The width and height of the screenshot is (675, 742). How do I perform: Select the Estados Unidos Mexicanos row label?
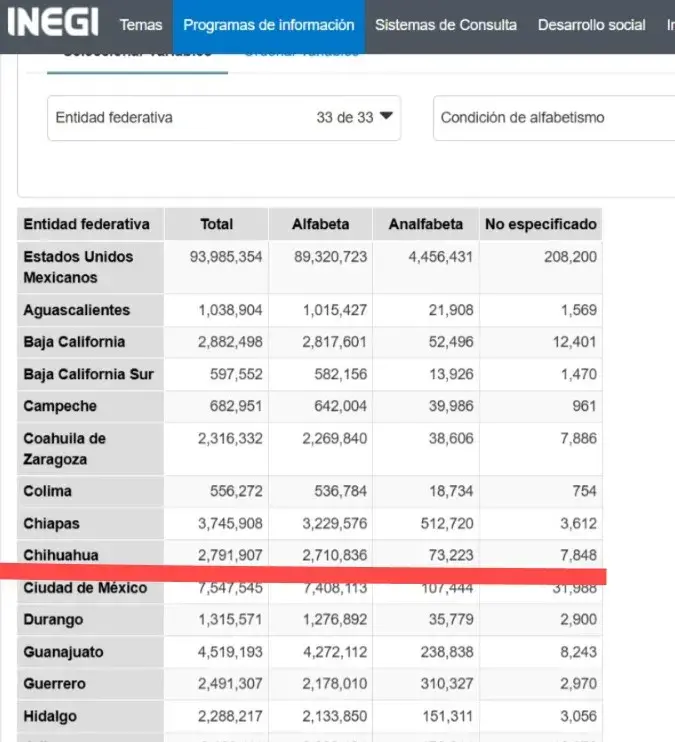point(78,266)
